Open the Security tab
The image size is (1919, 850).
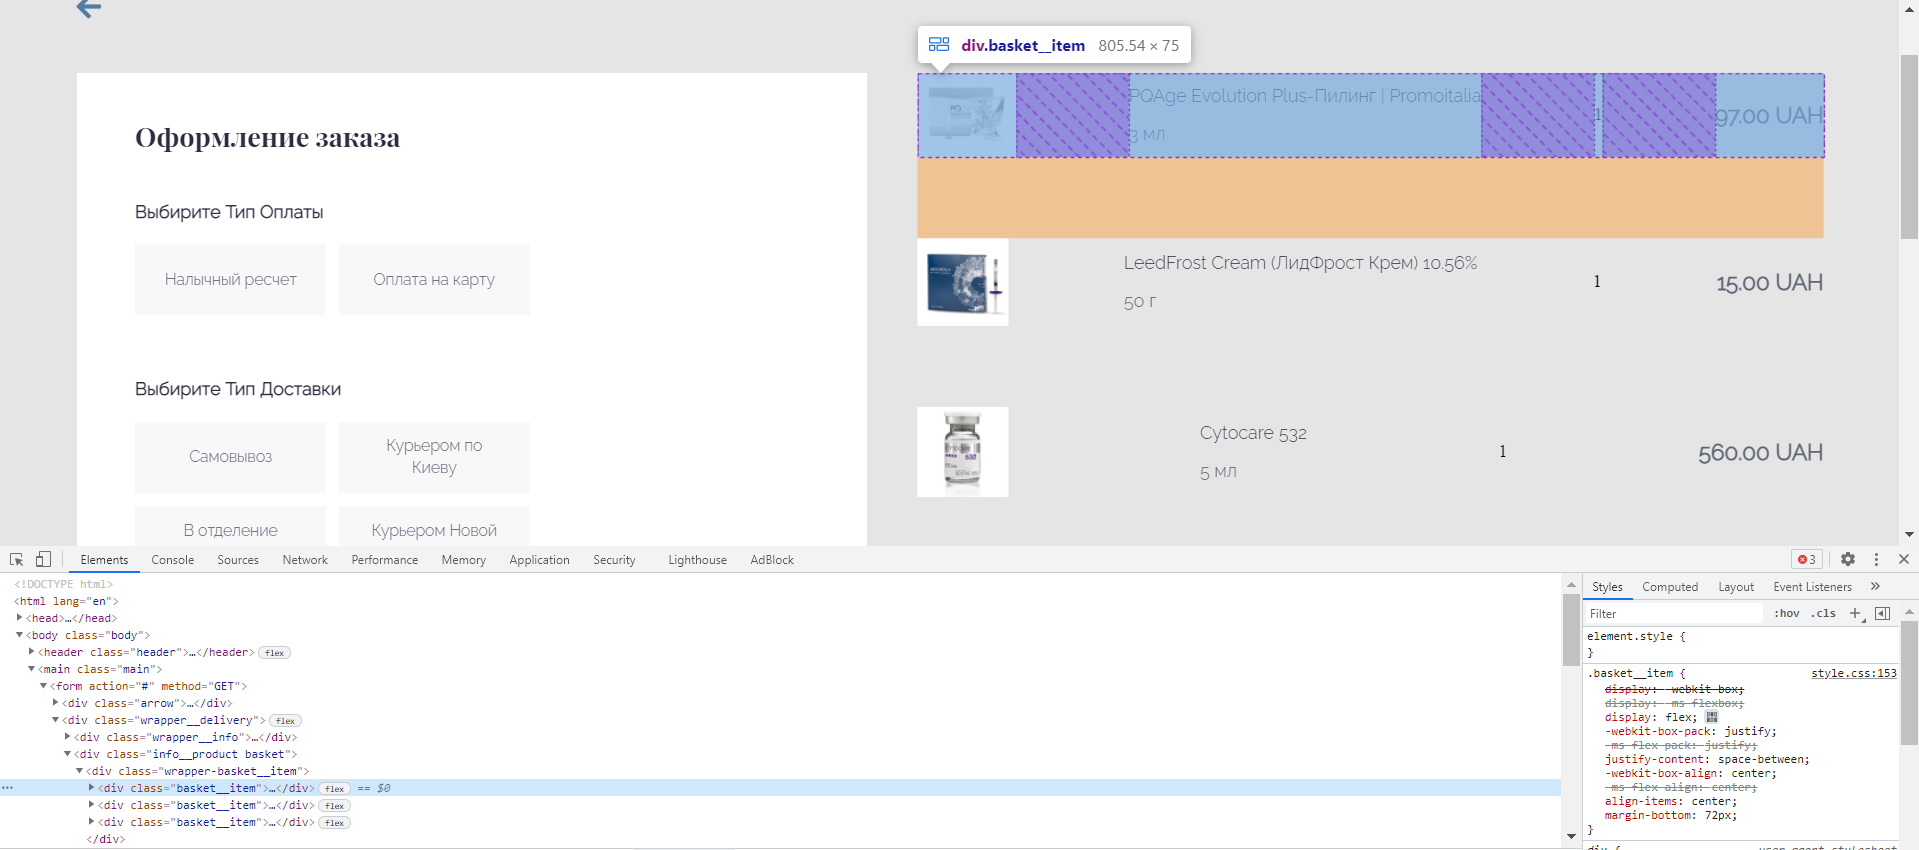[614, 560]
